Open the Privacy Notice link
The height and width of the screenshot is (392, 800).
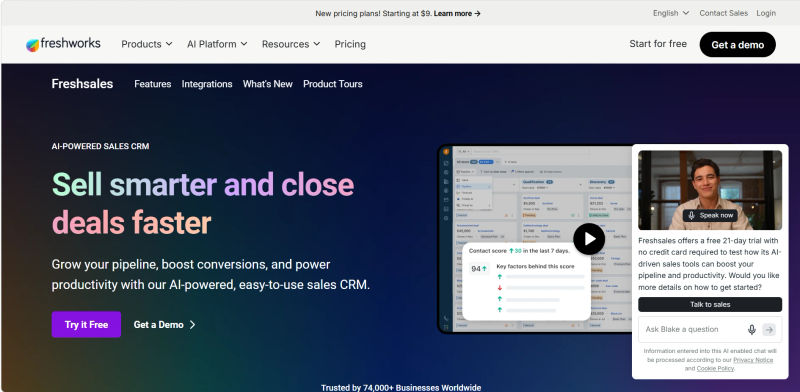(x=753, y=360)
